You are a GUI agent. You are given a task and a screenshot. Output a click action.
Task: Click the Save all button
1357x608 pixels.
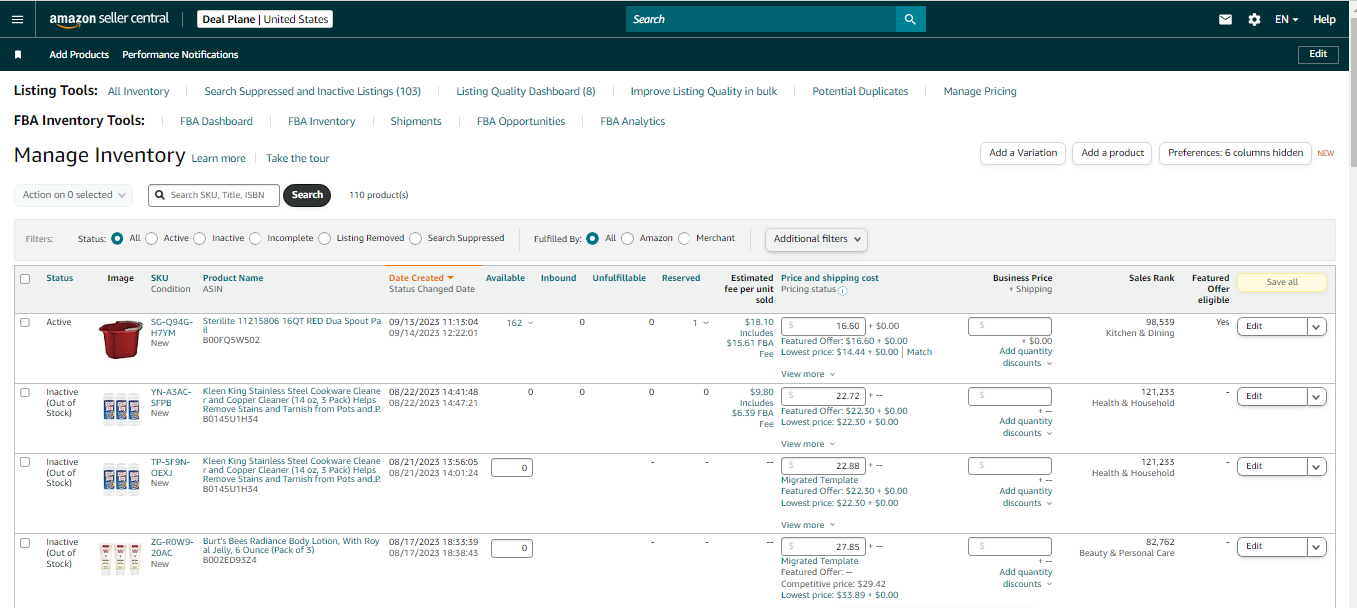1282,282
